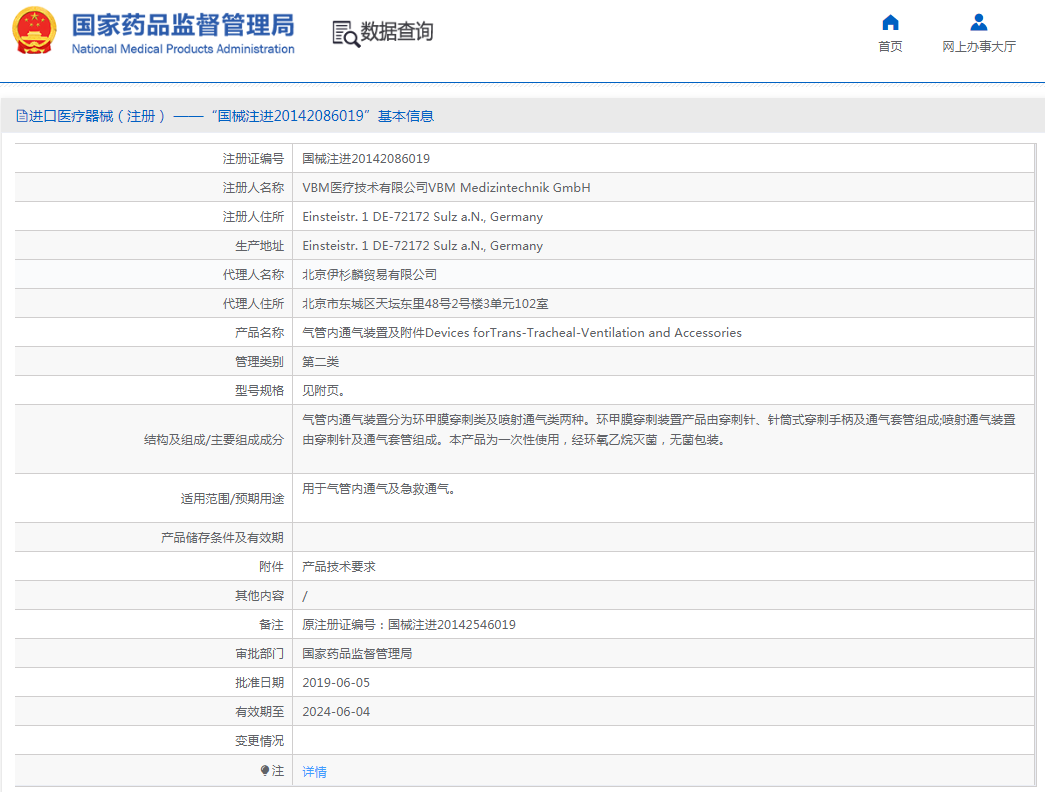1045x792 pixels.
Task: Click the 结构及组成/主要组成成分 label
Action: pyautogui.click(x=214, y=439)
